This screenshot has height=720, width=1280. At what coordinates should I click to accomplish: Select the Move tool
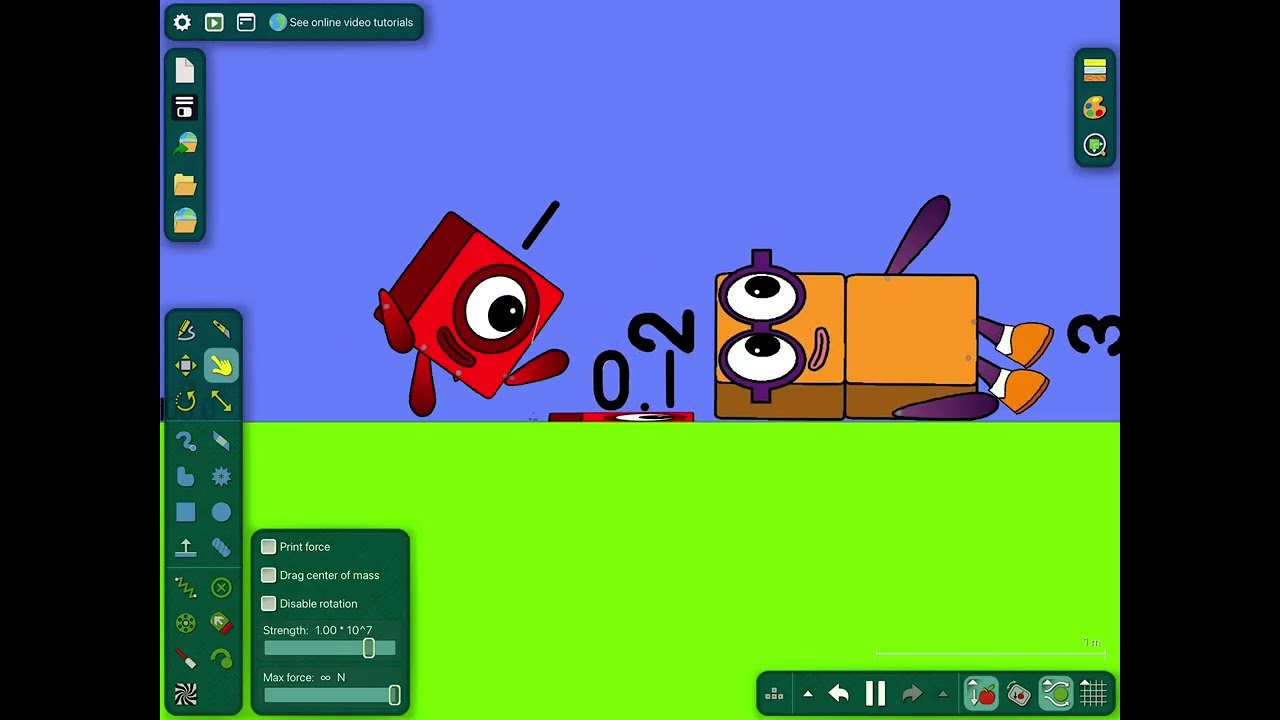186,366
